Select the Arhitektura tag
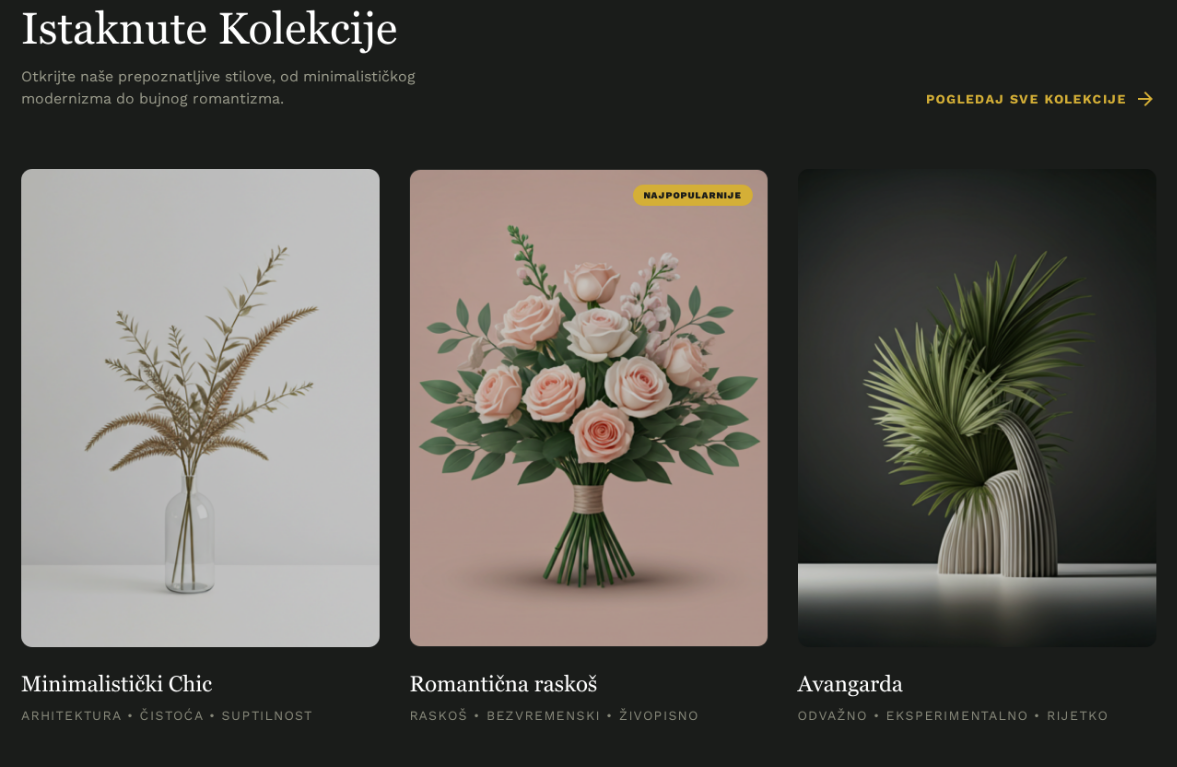Viewport: 1177px width, 767px height. coord(71,716)
